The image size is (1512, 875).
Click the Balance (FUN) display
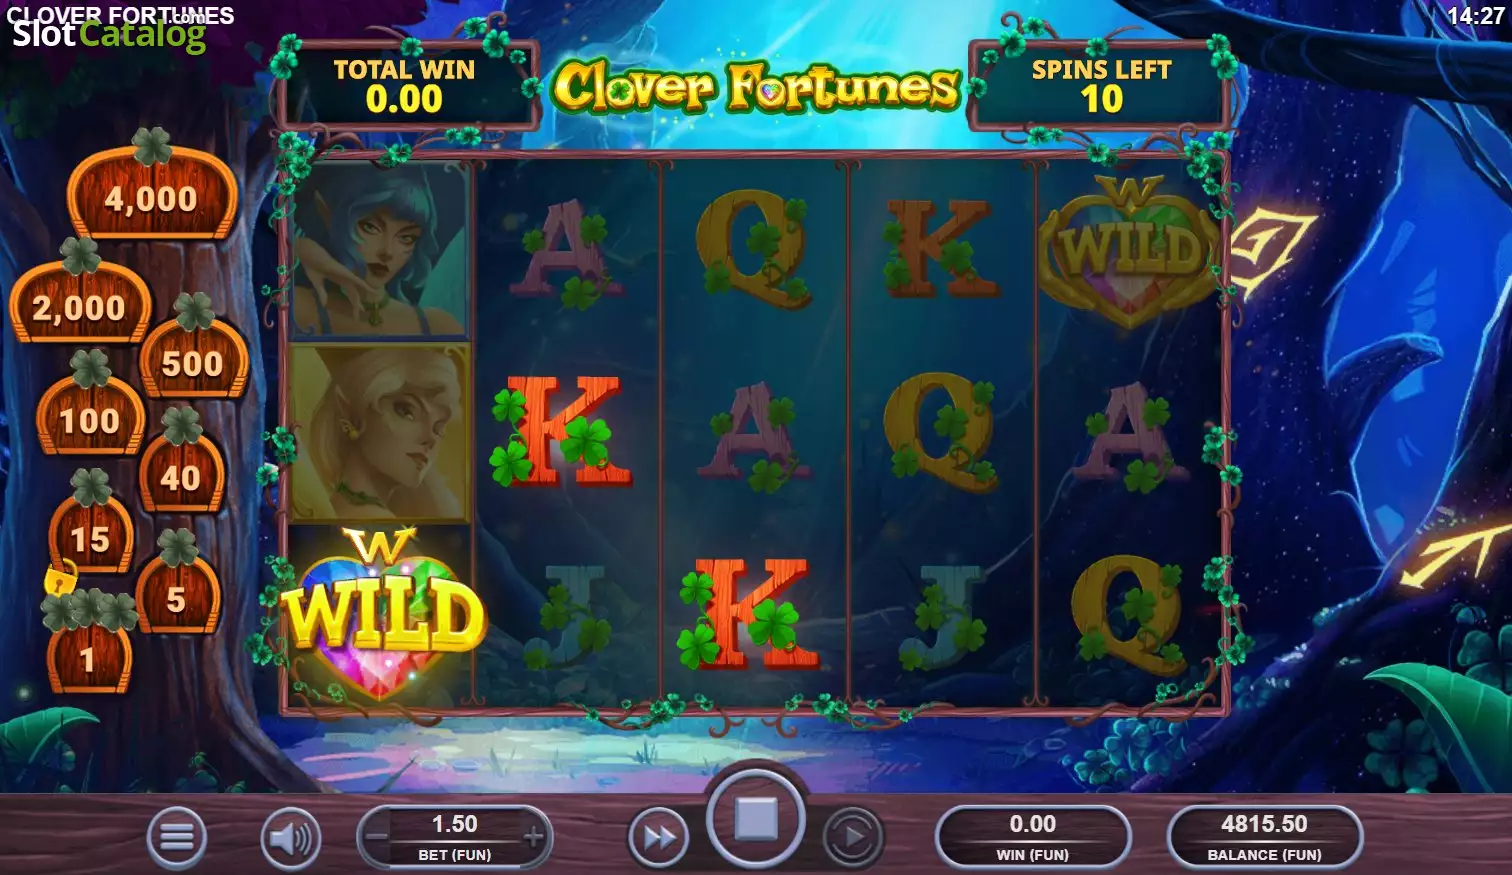tap(1264, 836)
